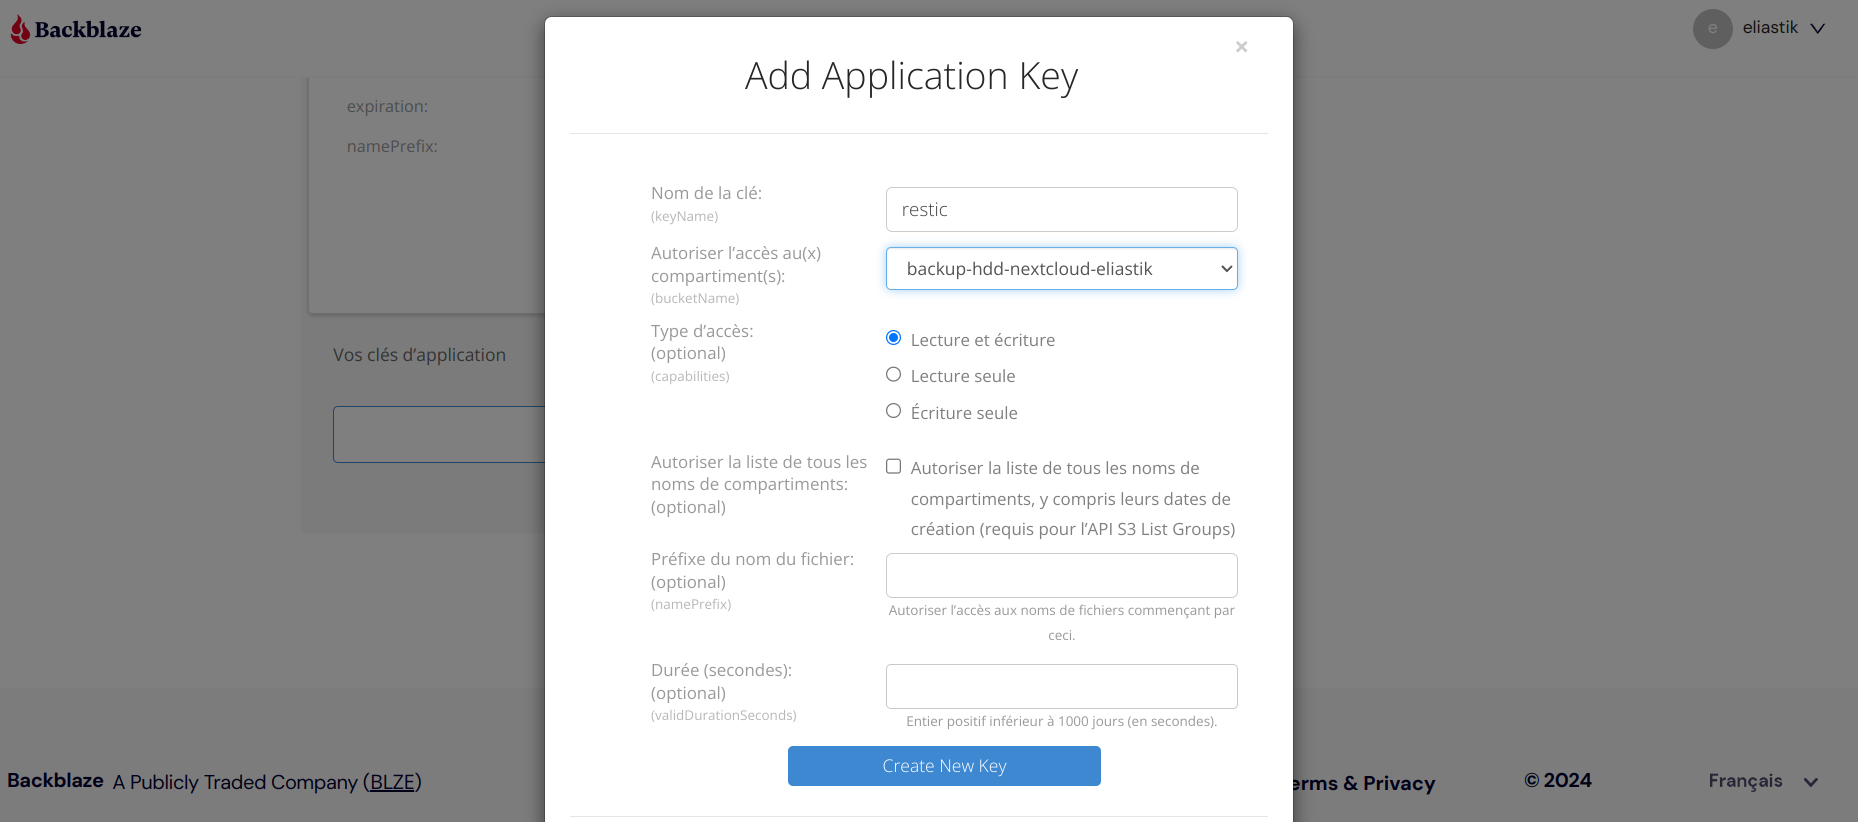Click the outlined button under 'Vos clés d'application'
This screenshot has height=822, width=1858.
439,434
